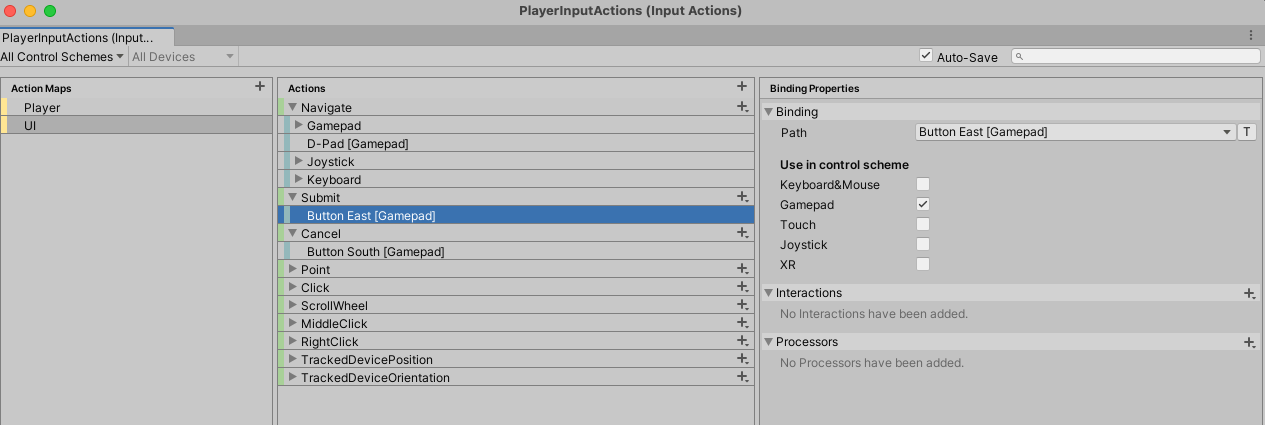The width and height of the screenshot is (1265, 425).
Task: Select the Joystick binding row
Action: pyautogui.click(x=516, y=161)
